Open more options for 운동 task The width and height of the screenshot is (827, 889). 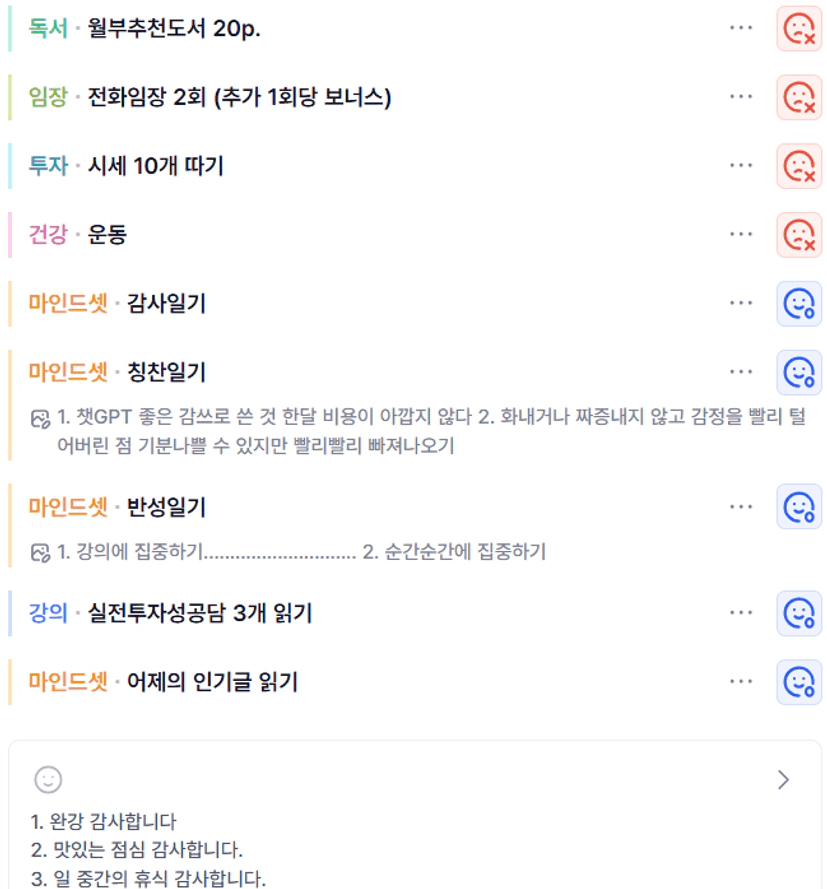741,234
